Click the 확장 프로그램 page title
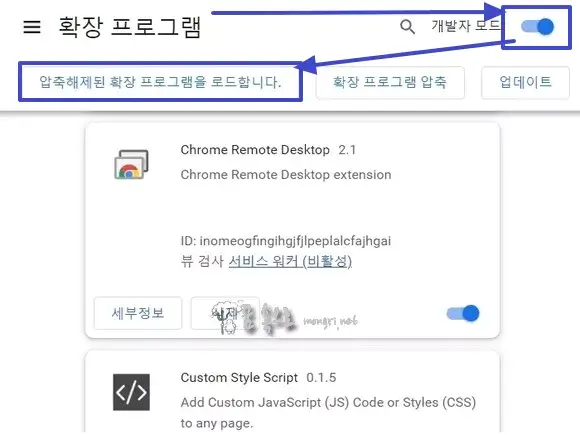The height and width of the screenshot is (435, 580). 130,27
